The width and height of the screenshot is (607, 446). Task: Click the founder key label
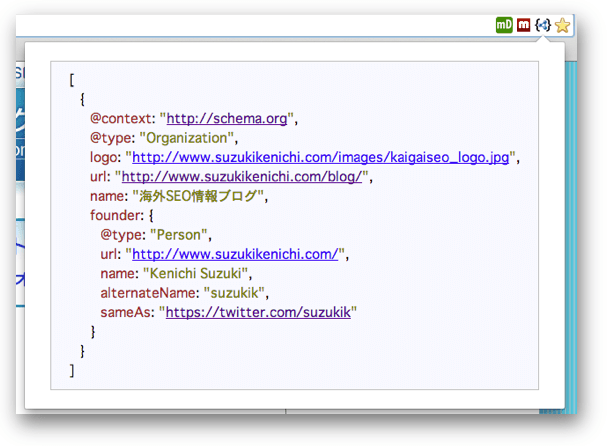[117, 215]
